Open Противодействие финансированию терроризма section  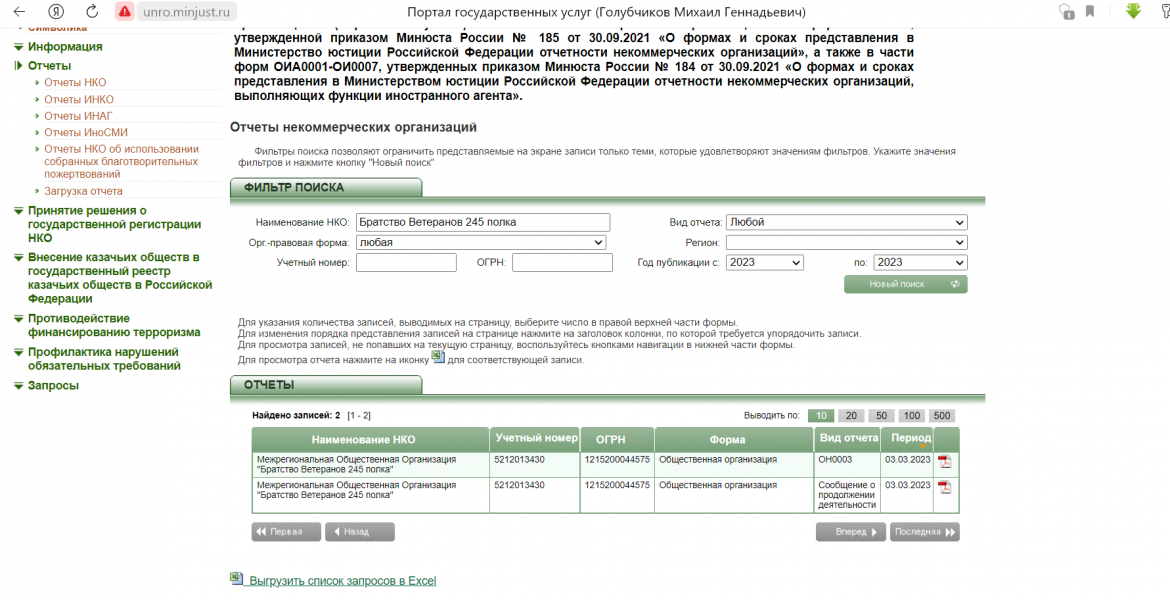tap(114, 325)
